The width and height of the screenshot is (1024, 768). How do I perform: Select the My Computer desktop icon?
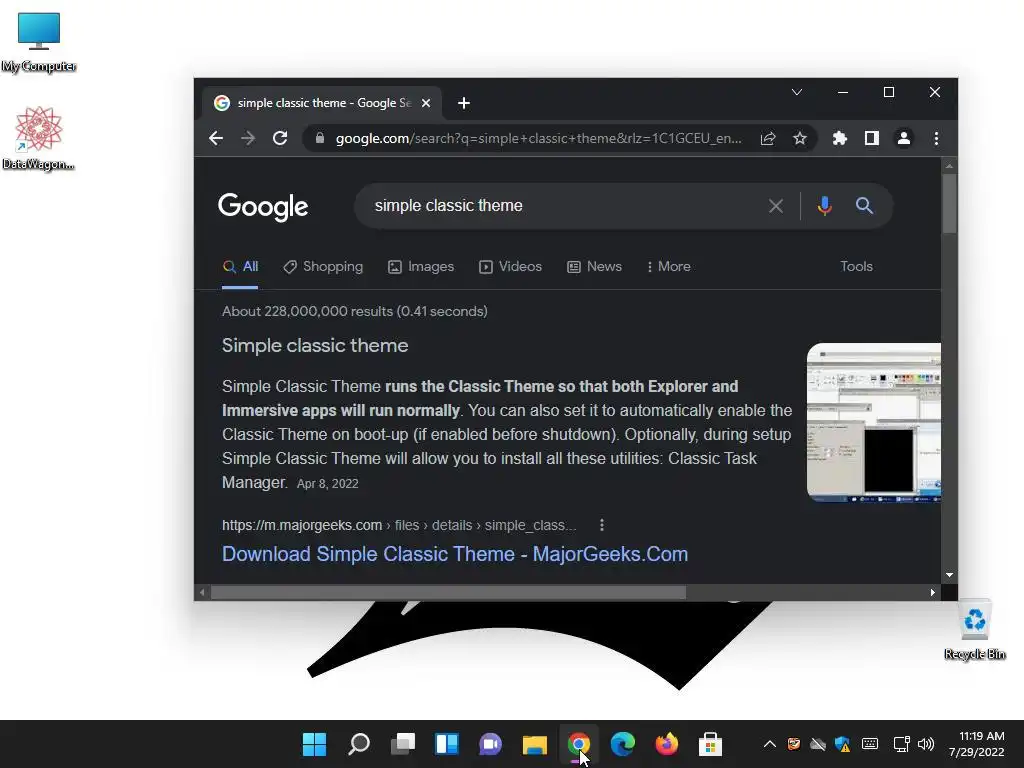(39, 42)
